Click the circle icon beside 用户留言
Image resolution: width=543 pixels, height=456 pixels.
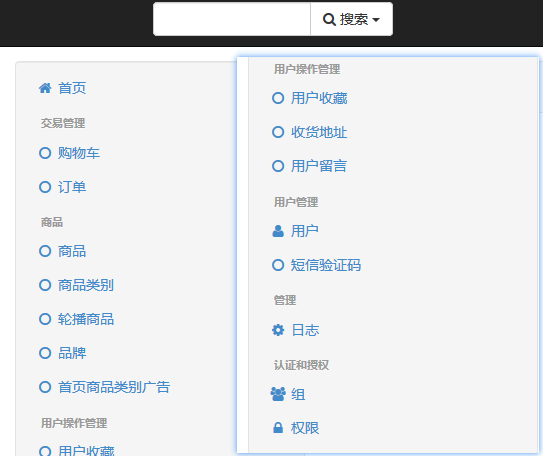point(278,166)
